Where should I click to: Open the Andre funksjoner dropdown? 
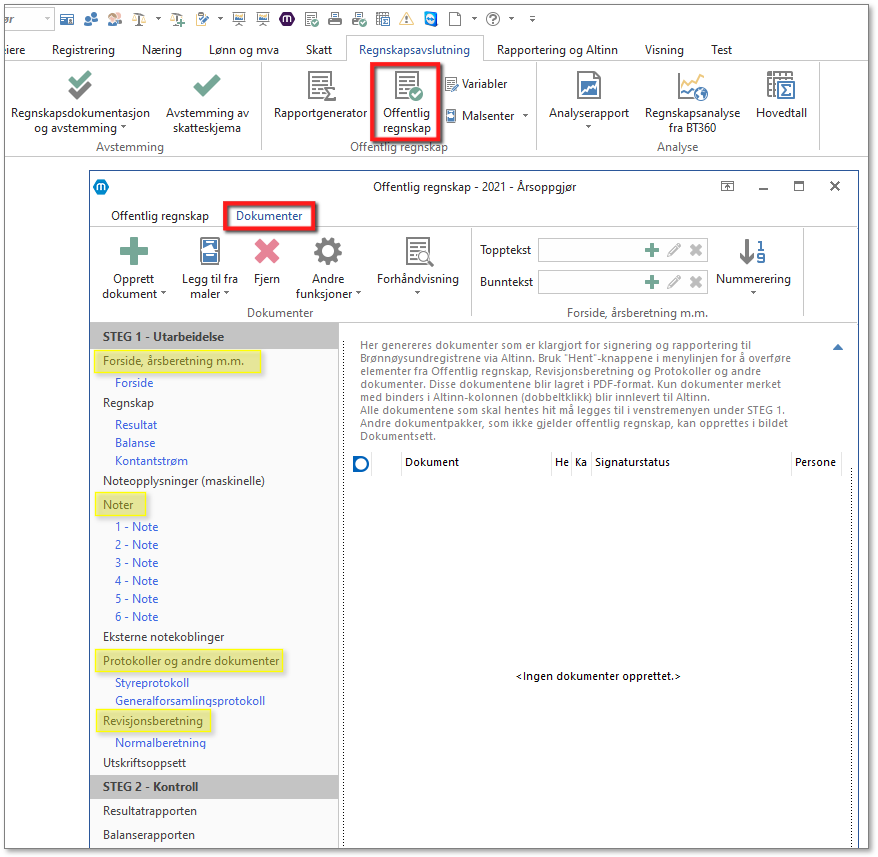[358, 294]
